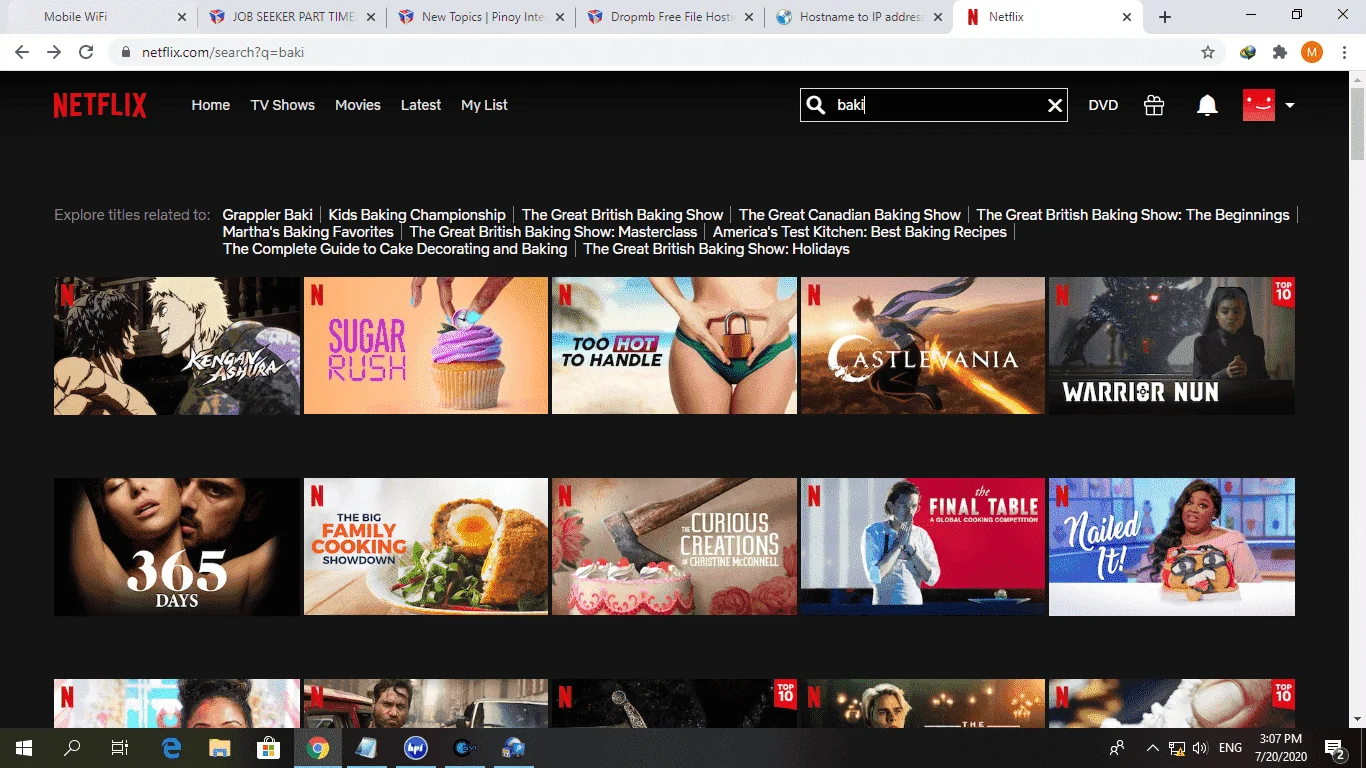Viewport: 1366px width, 768px height.
Task: Bookmark this page with the star icon
Action: coord(1208,52)
